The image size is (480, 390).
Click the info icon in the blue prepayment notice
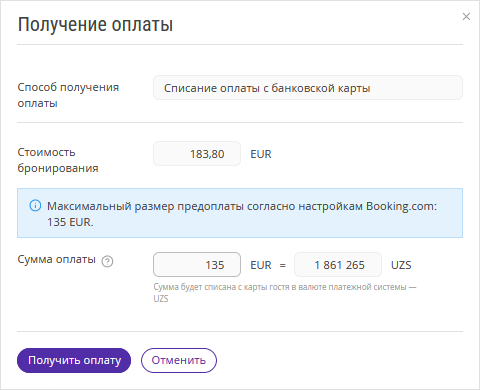click(35, 206)
